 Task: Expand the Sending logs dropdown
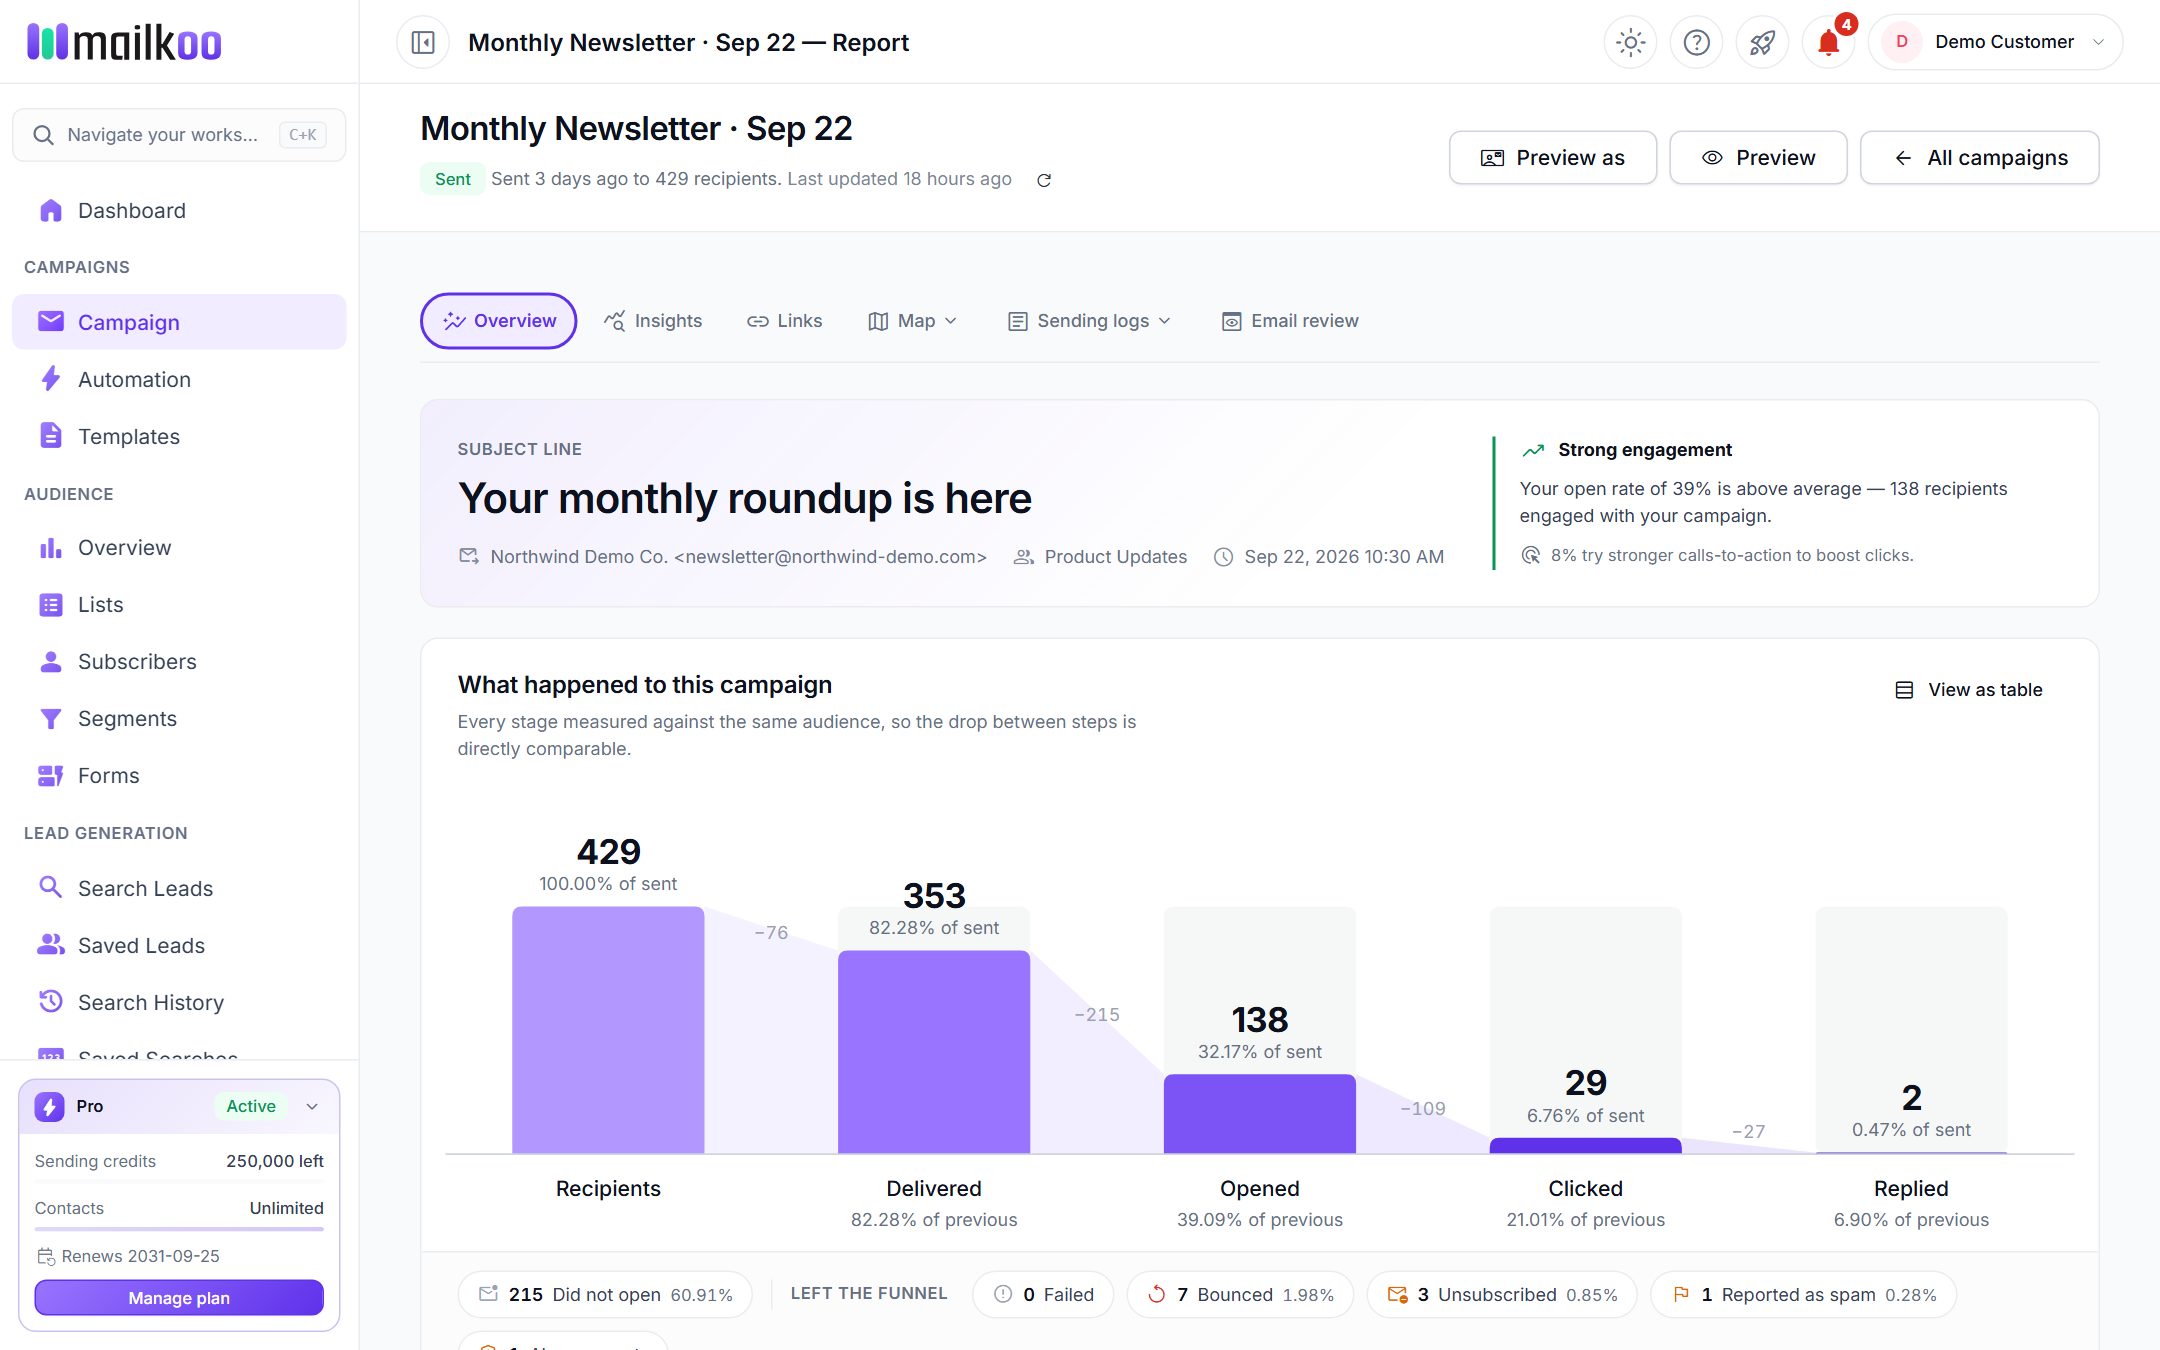tap(1089, 321)
